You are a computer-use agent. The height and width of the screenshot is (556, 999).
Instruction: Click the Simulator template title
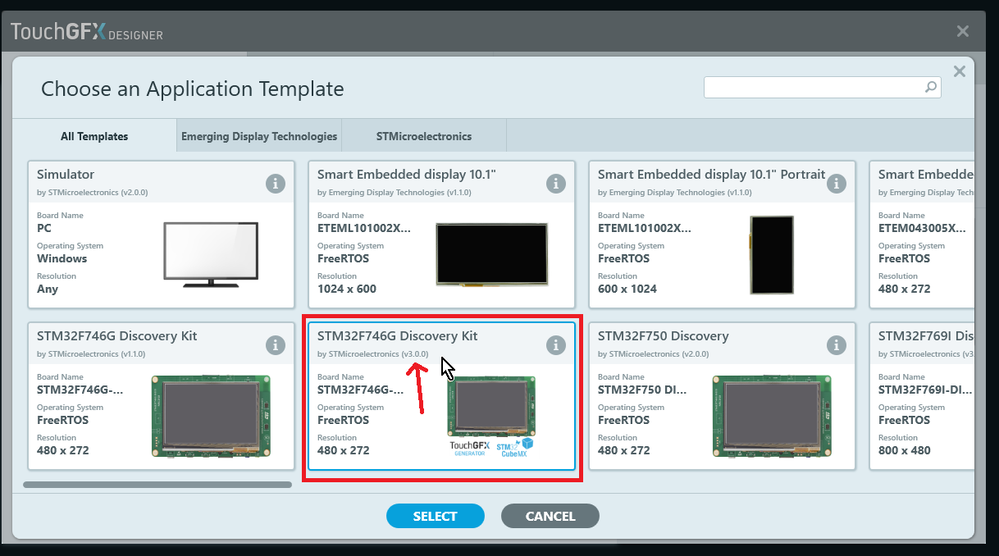click(x=65, y=174)
